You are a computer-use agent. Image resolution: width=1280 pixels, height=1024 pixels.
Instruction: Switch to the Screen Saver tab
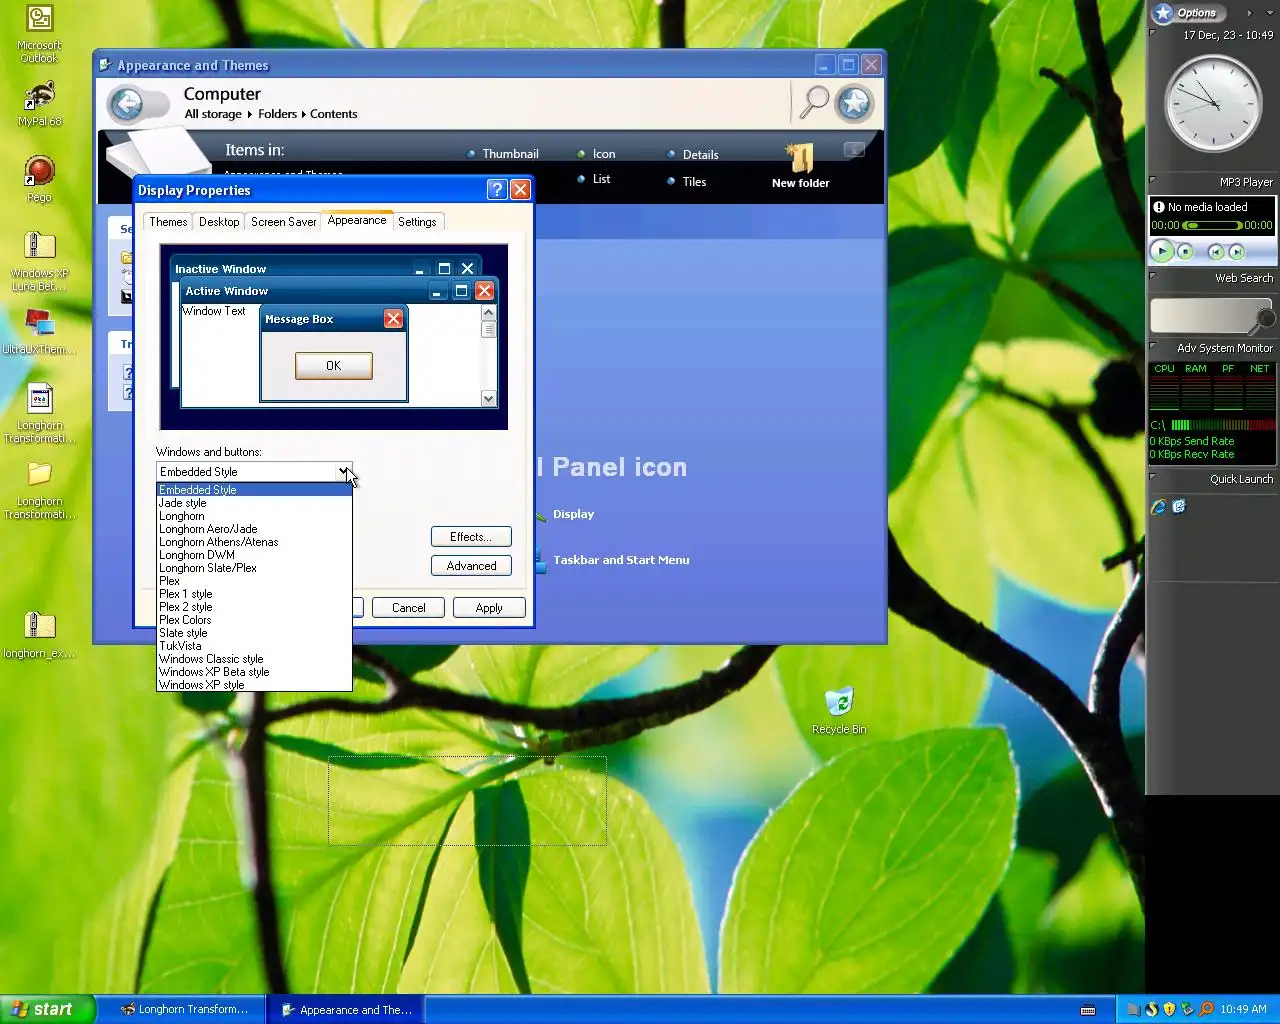point(283,222)
